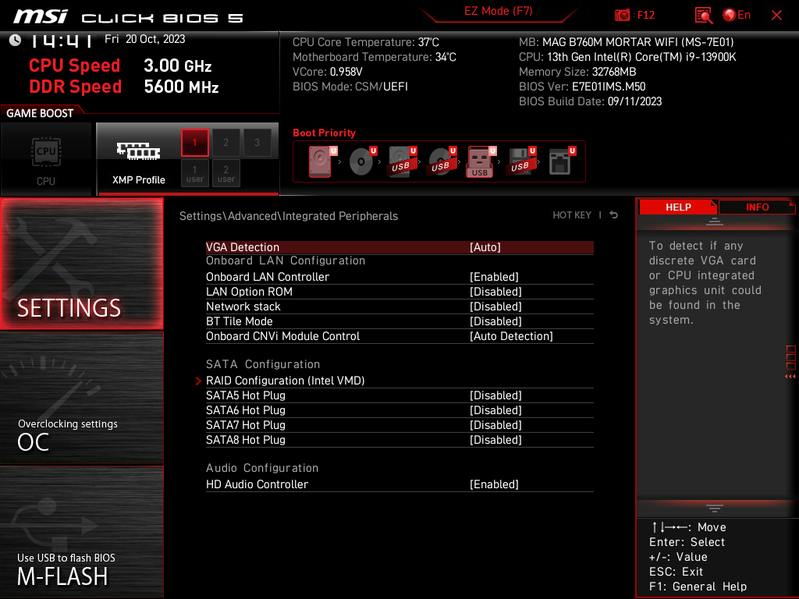Click the back arrow next to HOT KEY
The width and height of the screenshot is (799, 599).
[614, 215]
